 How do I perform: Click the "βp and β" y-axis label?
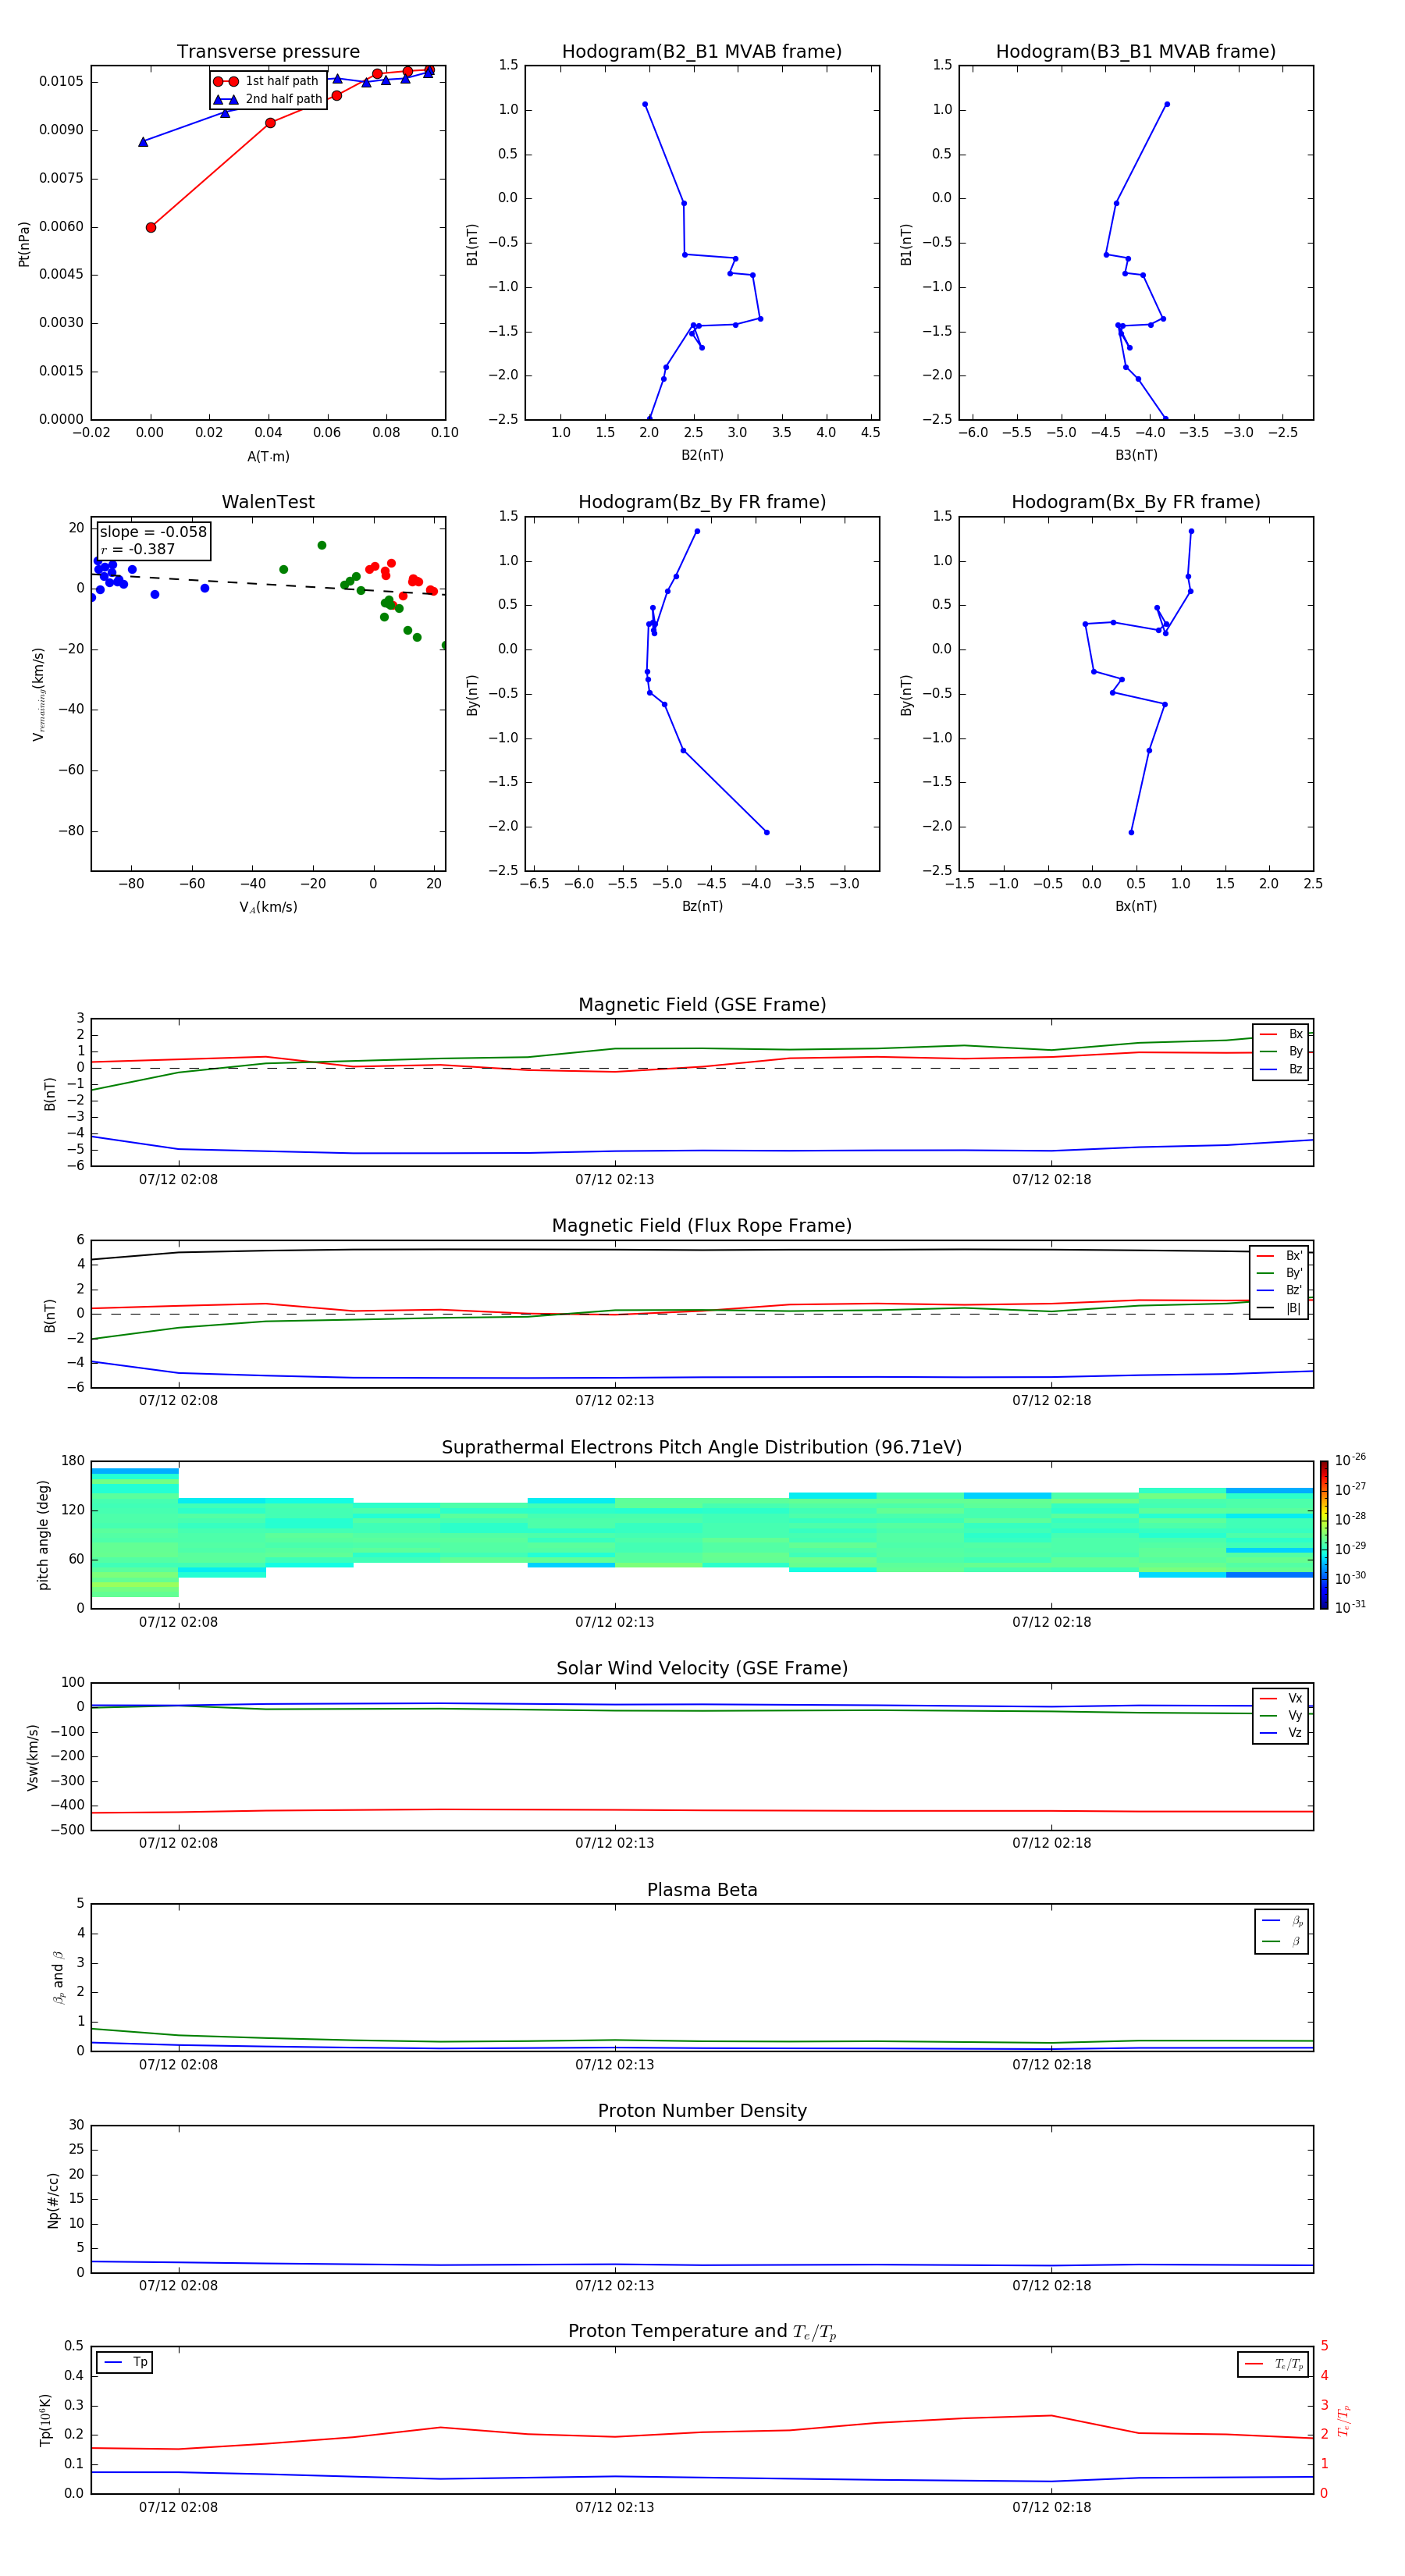pos(58,1977)
